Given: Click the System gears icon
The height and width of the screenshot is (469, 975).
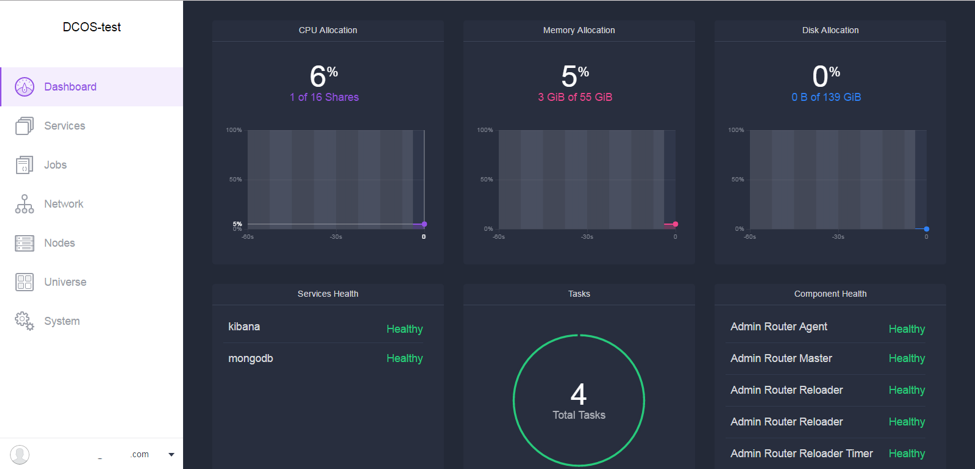Looking at the screenshot, I should click(25, 321).
